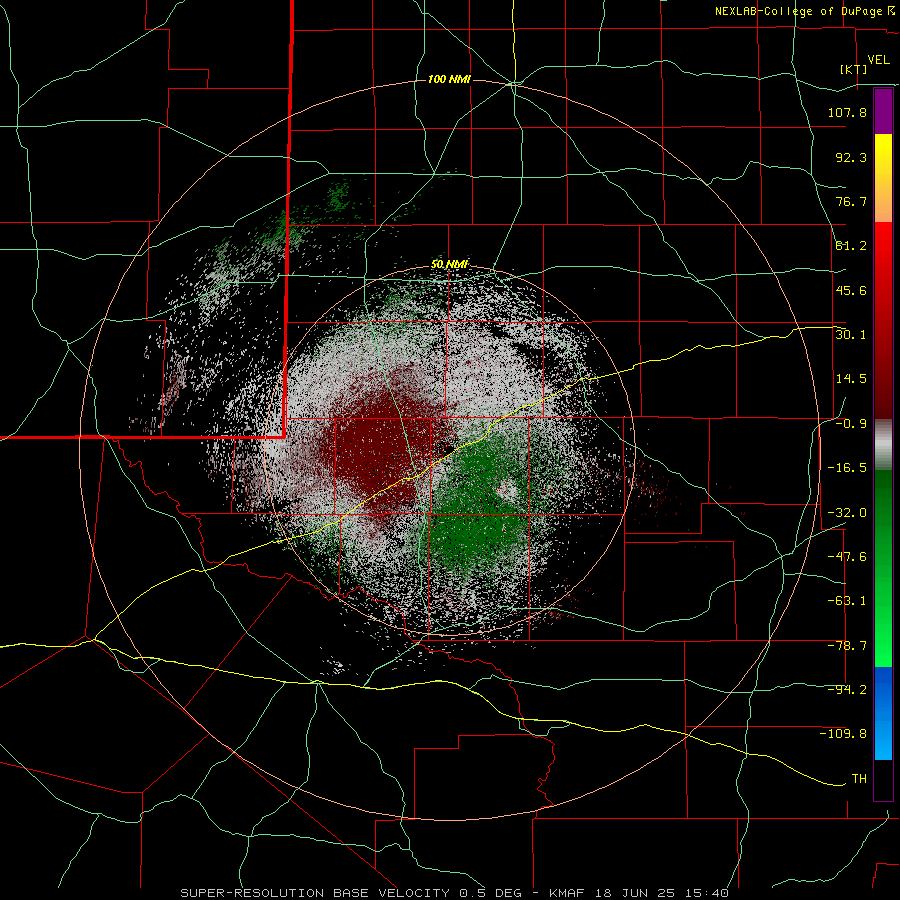This screenshot has height=900, width=900.
Task: Click the 92.3 velocity scale value
Action: [851, 157]
